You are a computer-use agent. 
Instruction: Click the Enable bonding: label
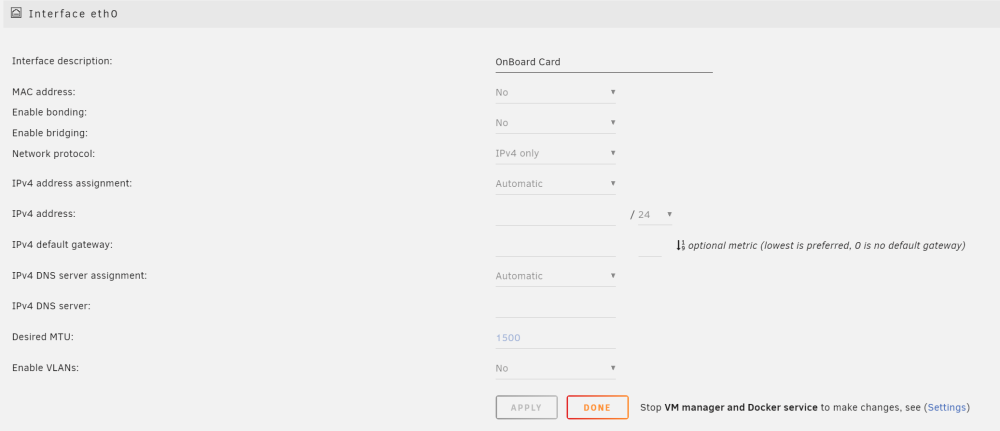[x=49, y=112]
